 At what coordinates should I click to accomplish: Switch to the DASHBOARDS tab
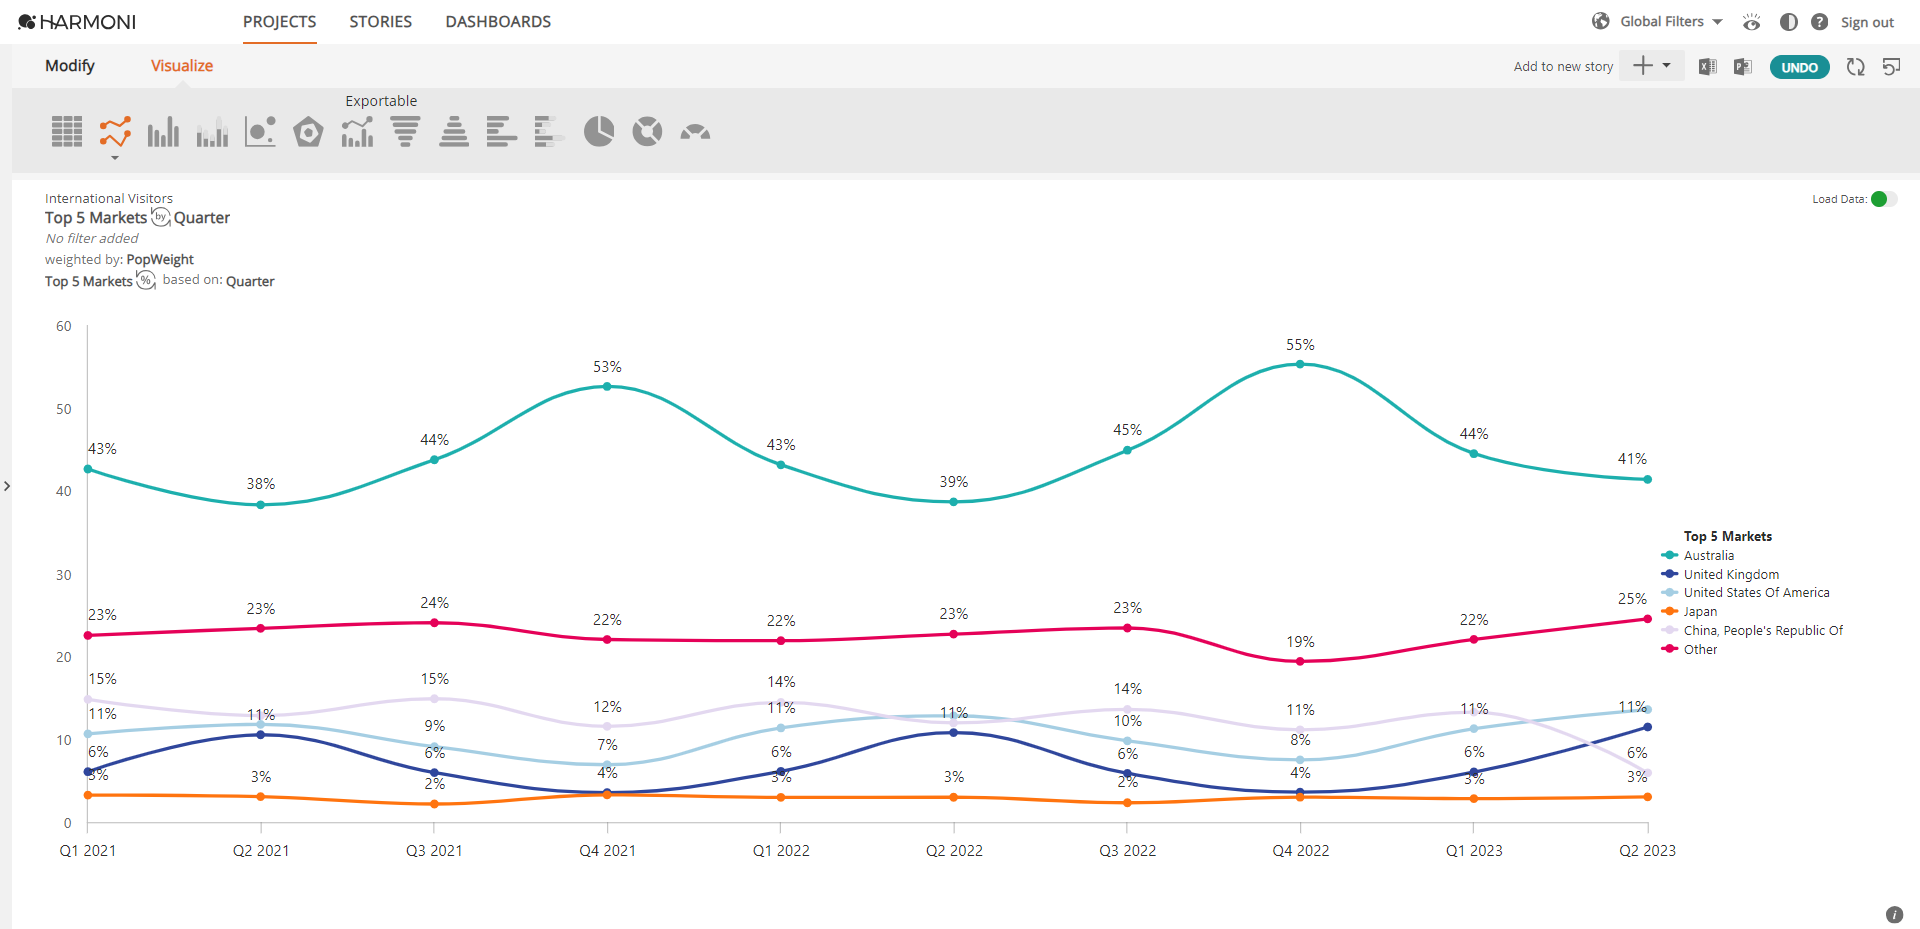coord(498,21)
